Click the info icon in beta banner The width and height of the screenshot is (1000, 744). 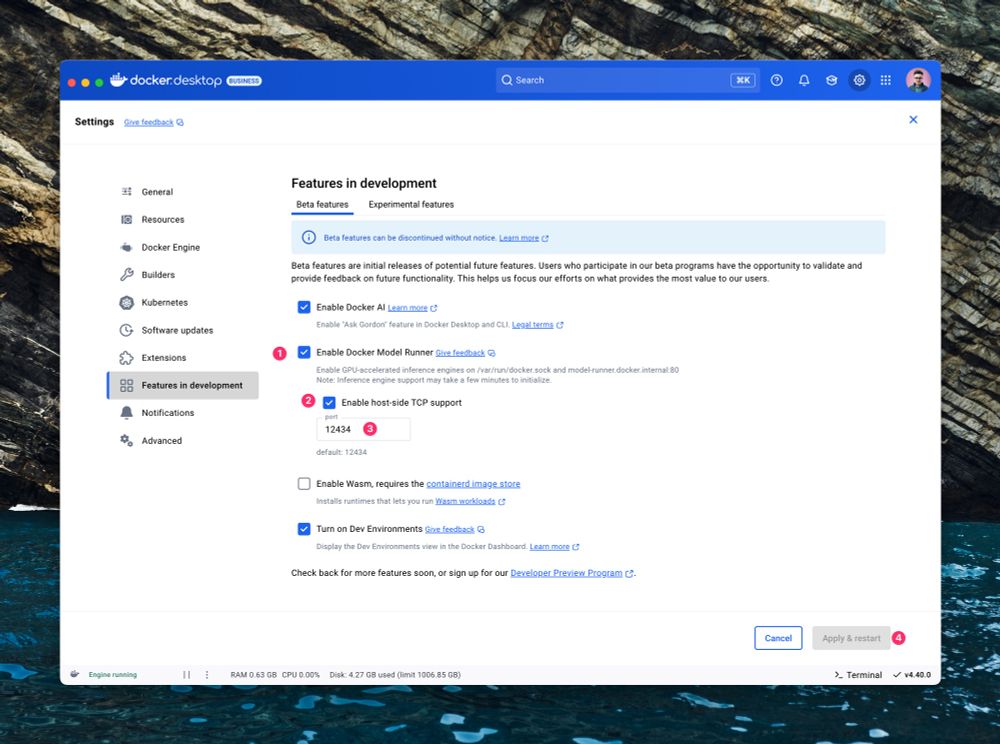coord(309,238)
